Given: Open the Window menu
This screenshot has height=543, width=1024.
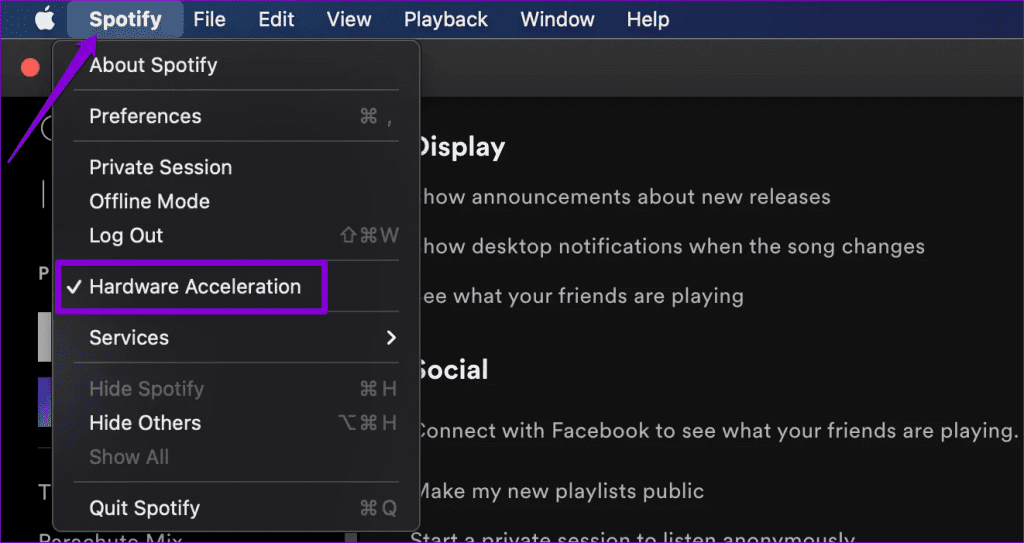Looking at the screenshot, I should coord(557,20).
